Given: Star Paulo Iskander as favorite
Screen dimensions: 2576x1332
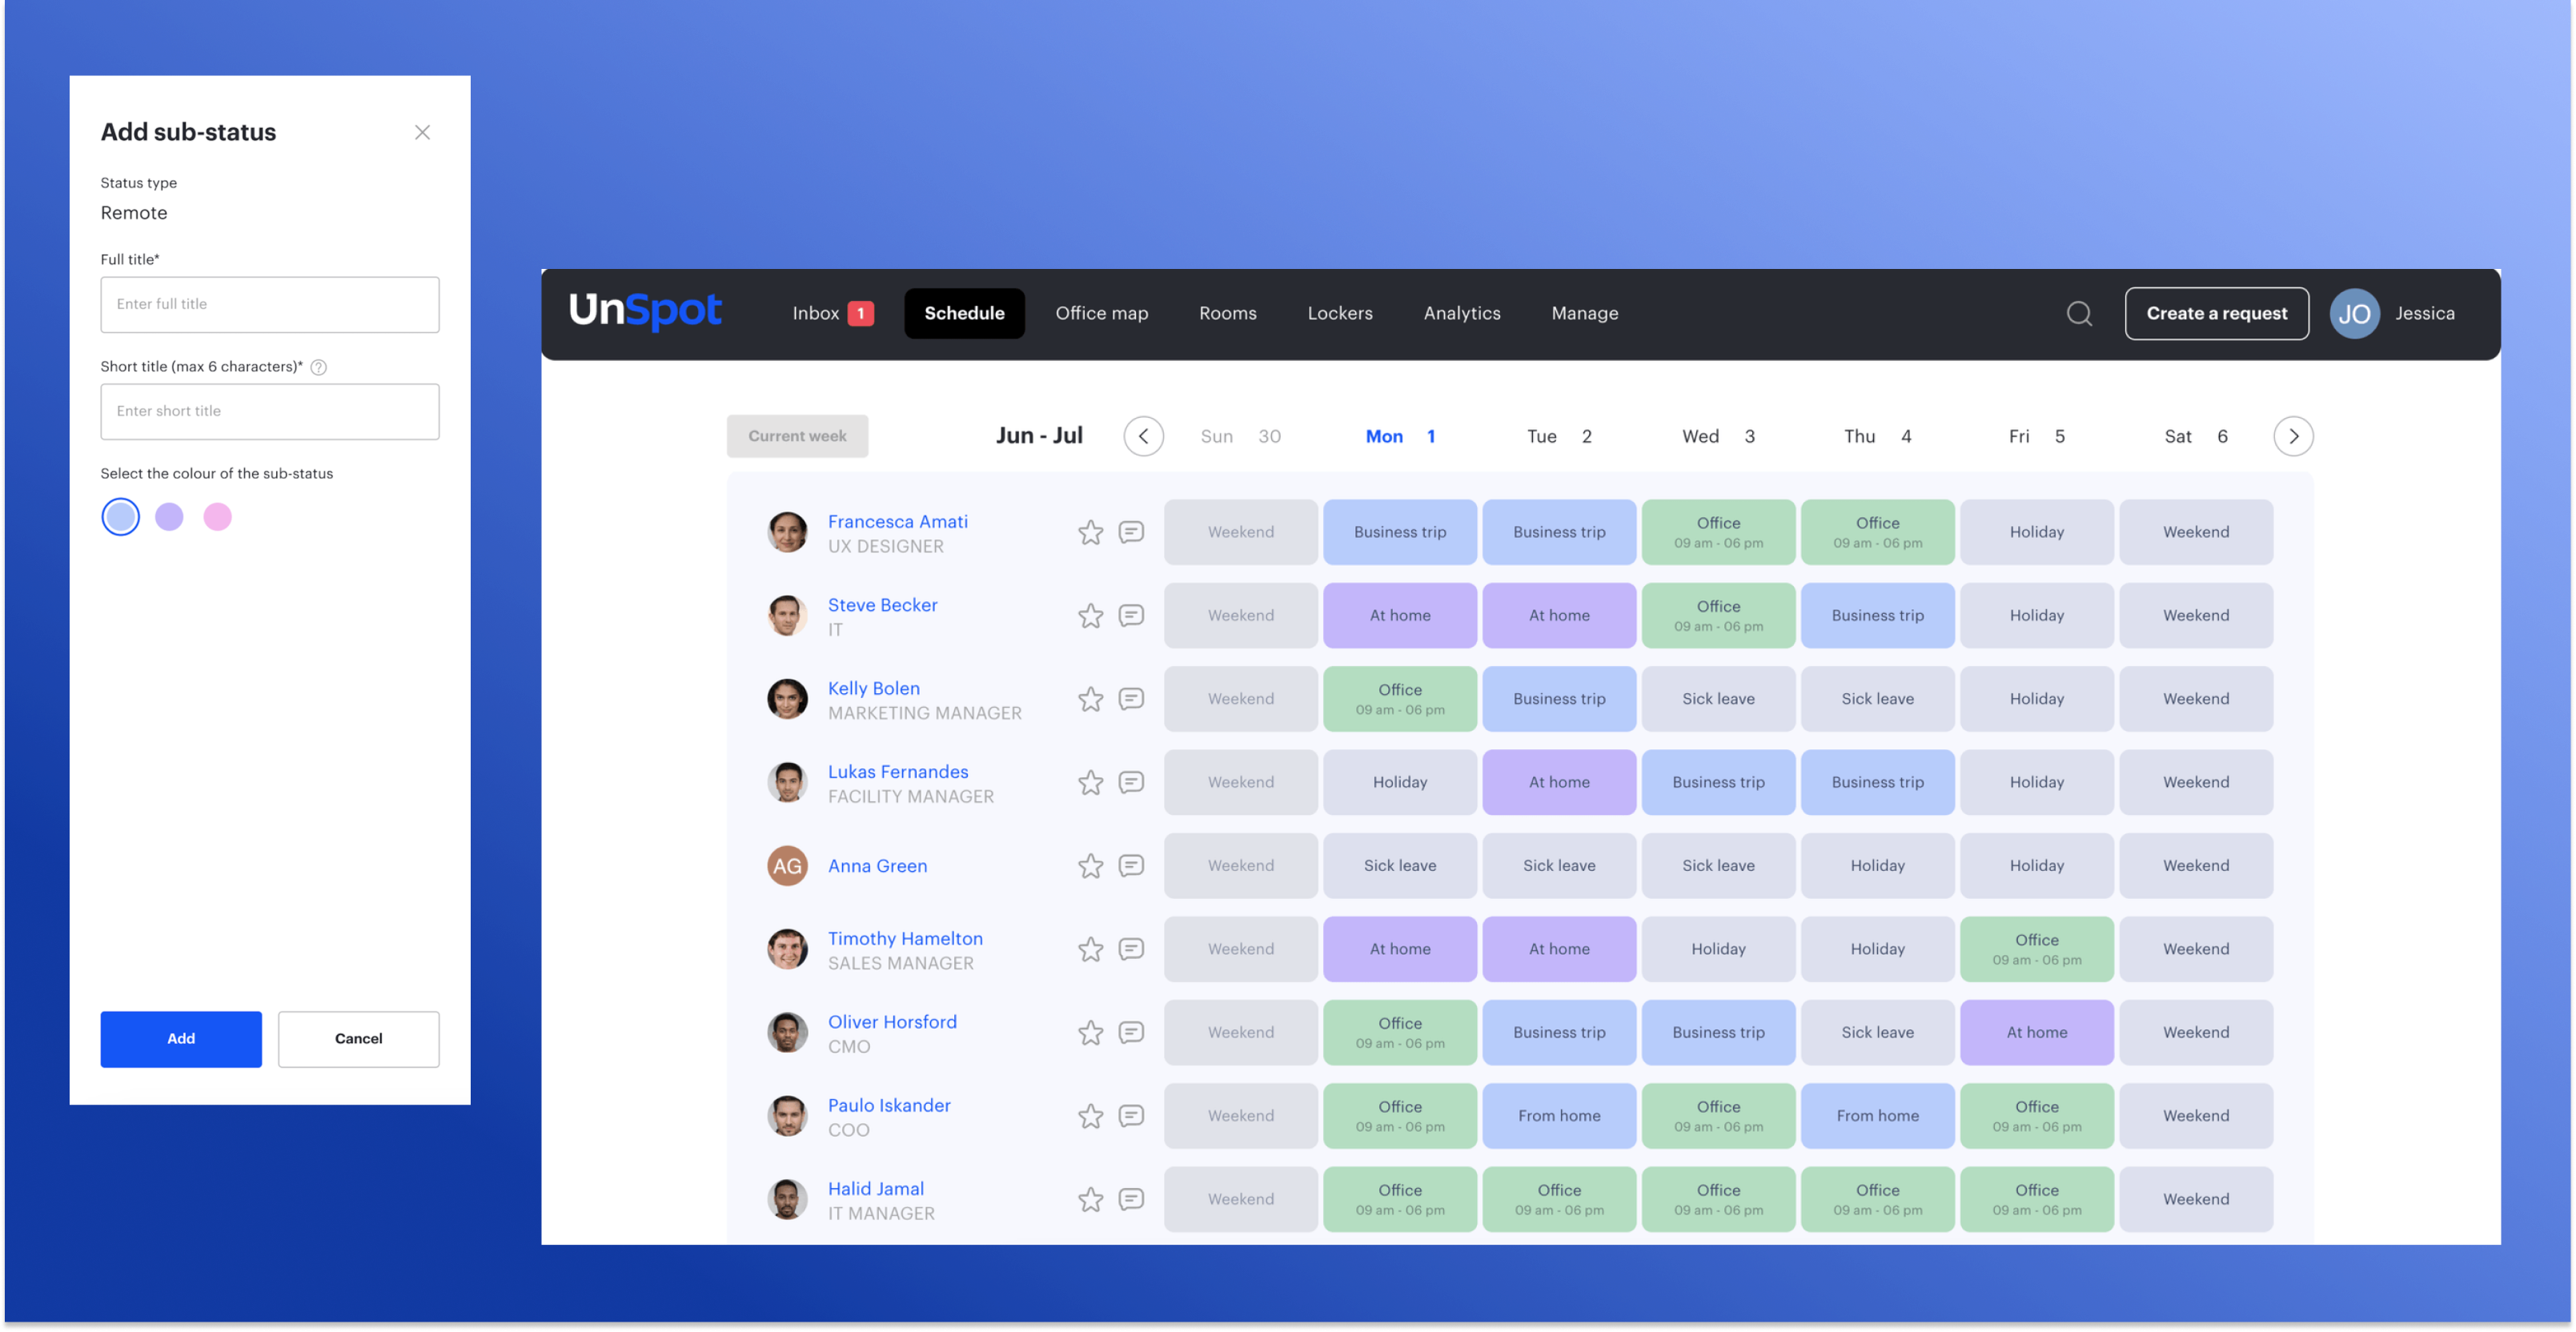Looking at the screenshot, I should click(x=1090, y=1115).
